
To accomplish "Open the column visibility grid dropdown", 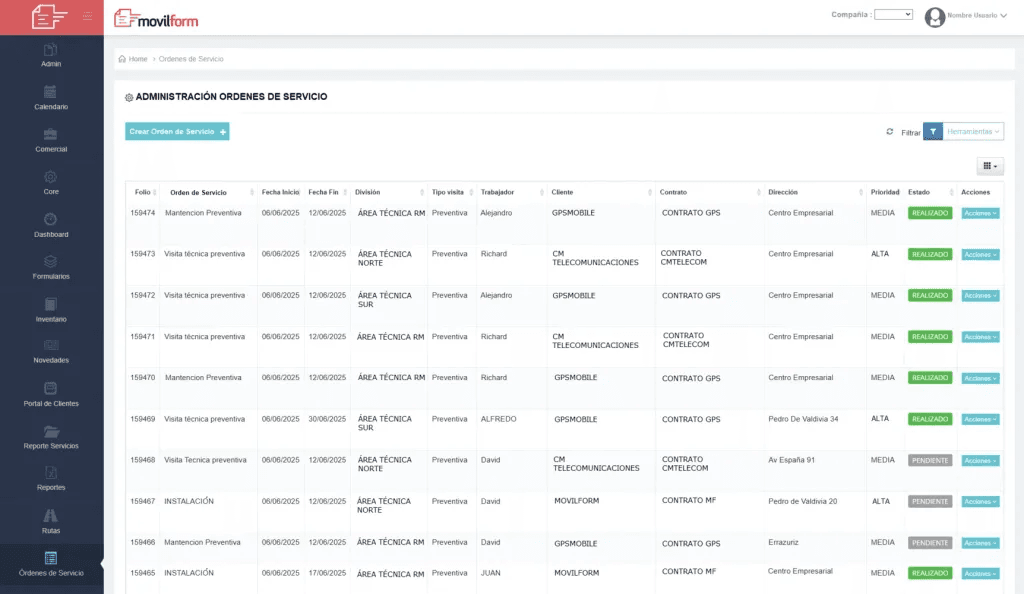I will point(990,166).
